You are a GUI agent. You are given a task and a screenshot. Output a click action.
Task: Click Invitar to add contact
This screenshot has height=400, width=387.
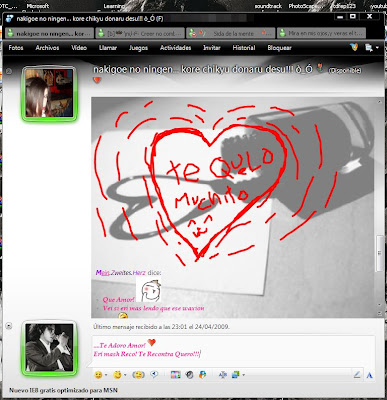[x=212, y=48]
